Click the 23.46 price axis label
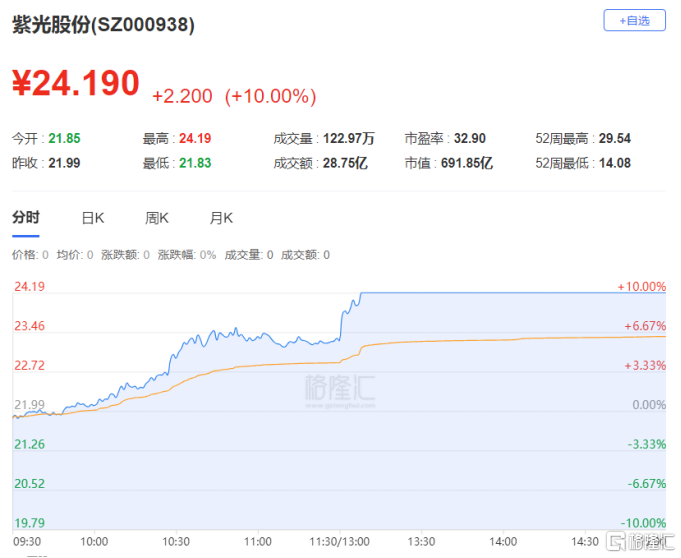 pos(30,326)
